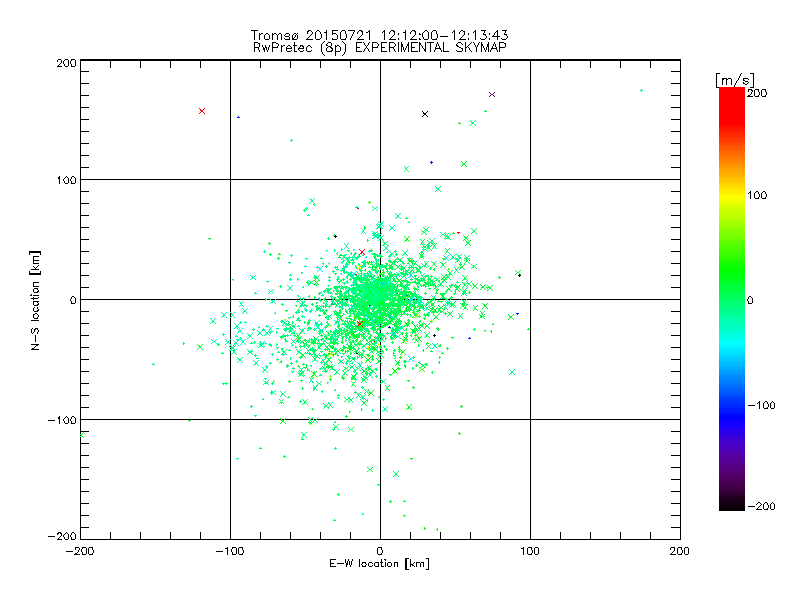Viewport: 800px width, 600px height.
Task: Click the '-100' label on the colorbar
Action: coord(761,405)
